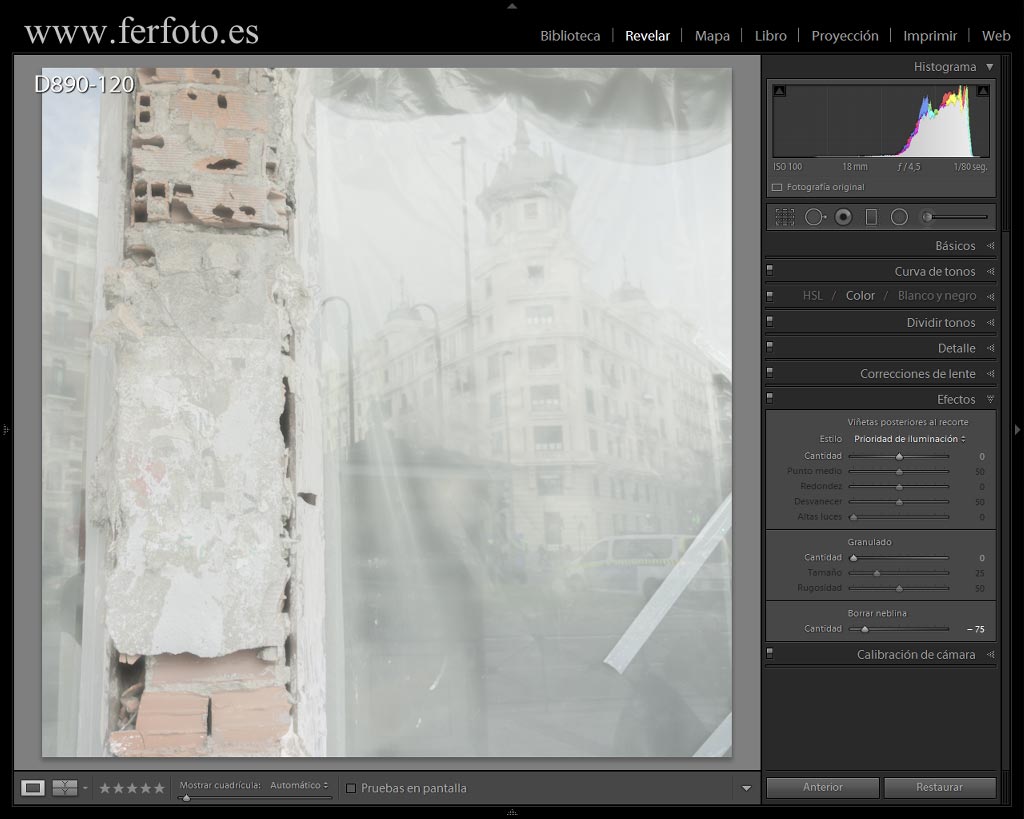Image resolution: width=1024 pixels, height=819 pixels.
Task: Enable Pruebas en pantalla checkbox
Action: [x=351, y=788]
